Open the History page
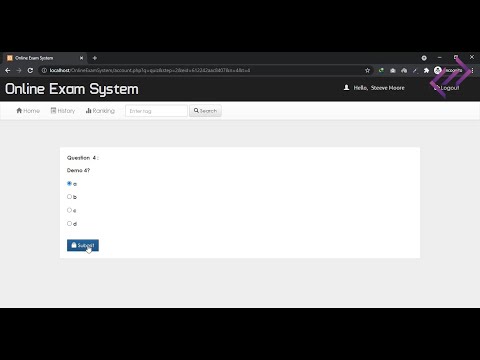Screen dimensions: 480x360 (x=63, y=111)
